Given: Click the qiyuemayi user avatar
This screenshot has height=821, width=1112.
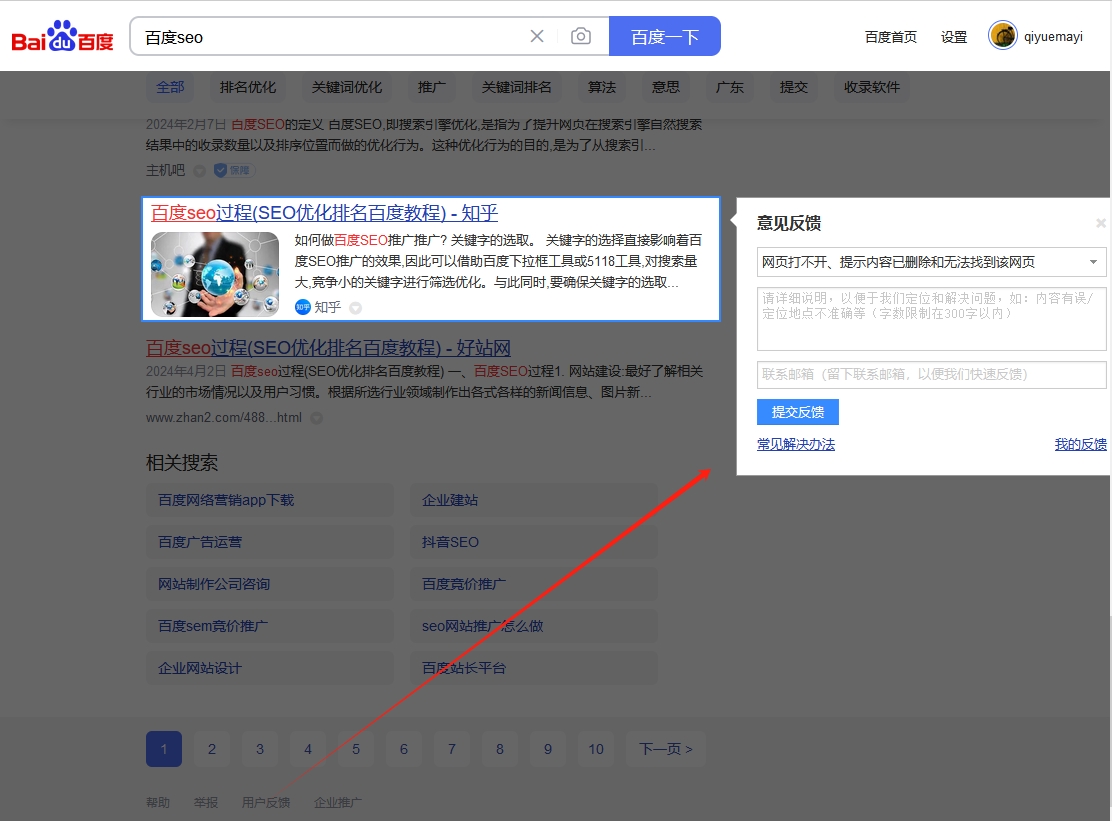Looking at the screenshot, I should [x=1003, y=35].
